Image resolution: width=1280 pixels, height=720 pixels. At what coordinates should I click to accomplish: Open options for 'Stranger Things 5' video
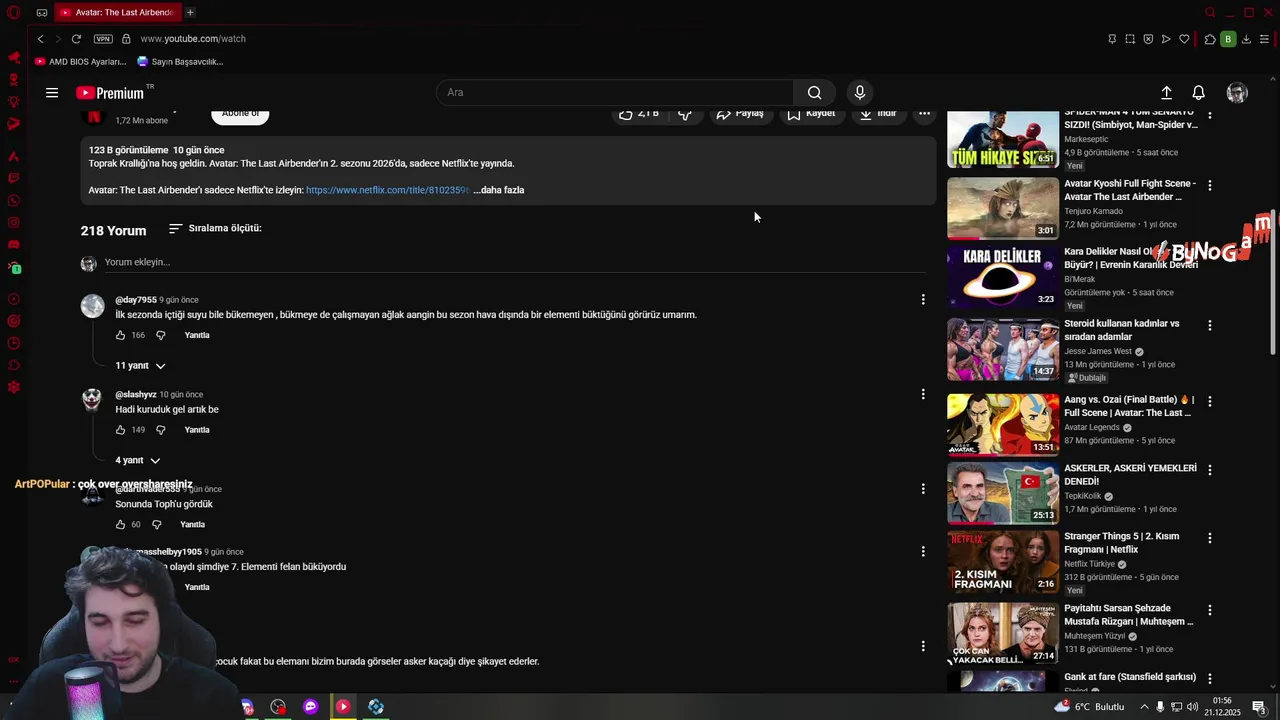pyautogui.click(x=1209, y=538)
